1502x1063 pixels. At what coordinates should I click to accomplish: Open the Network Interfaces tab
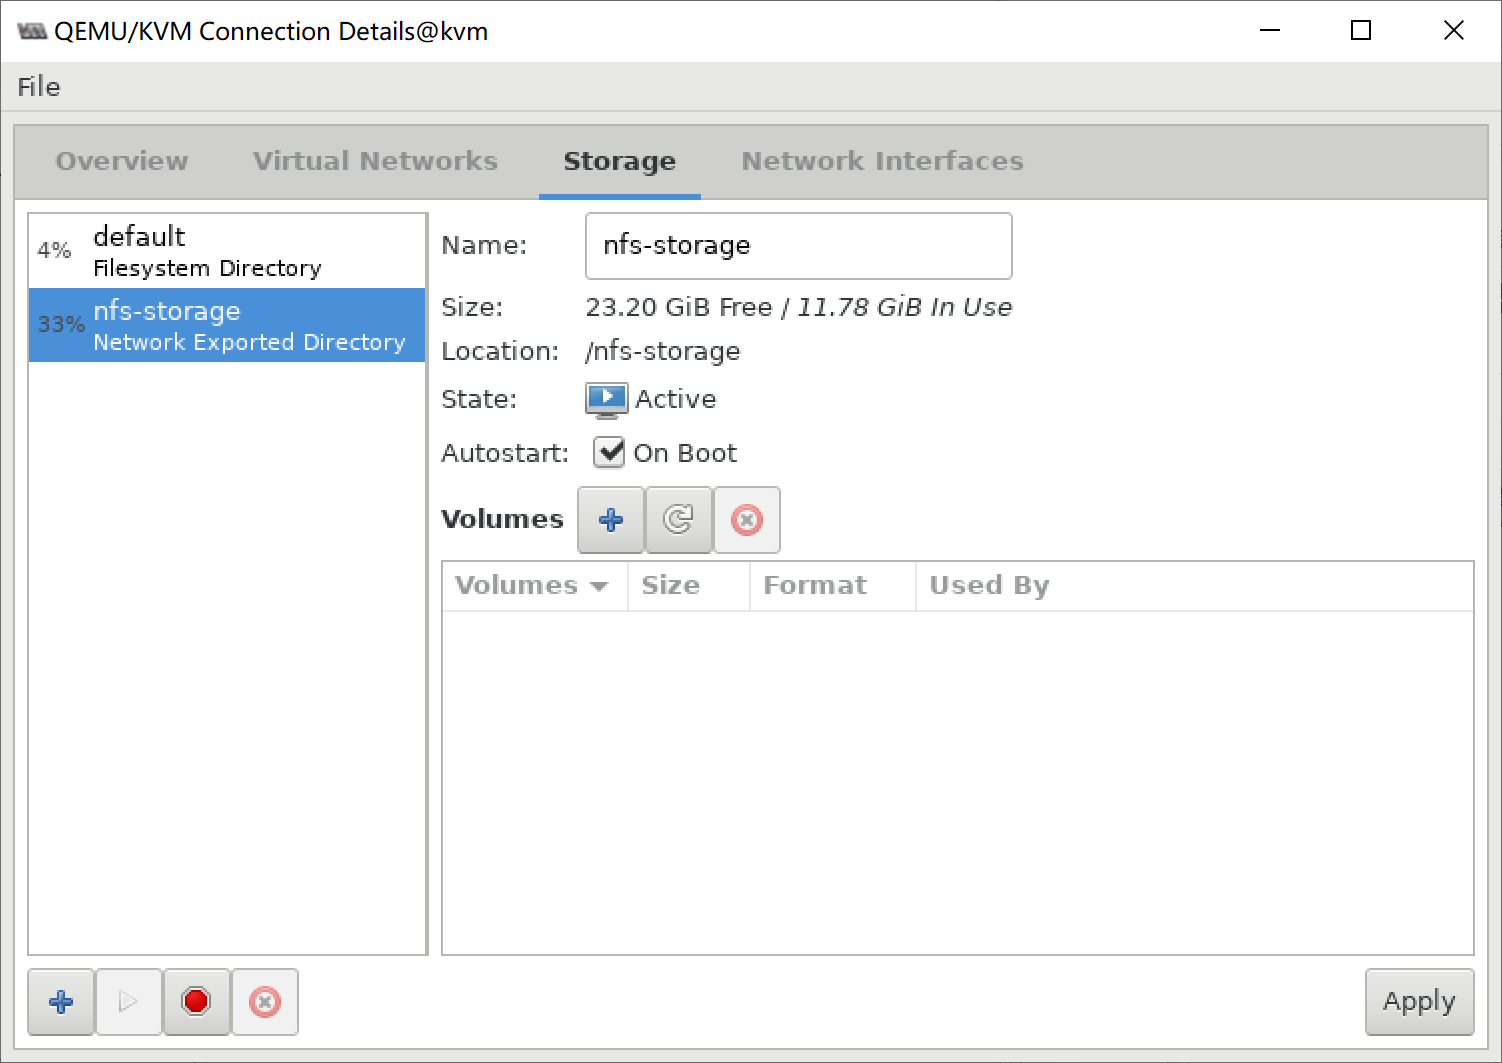[882, 161]
